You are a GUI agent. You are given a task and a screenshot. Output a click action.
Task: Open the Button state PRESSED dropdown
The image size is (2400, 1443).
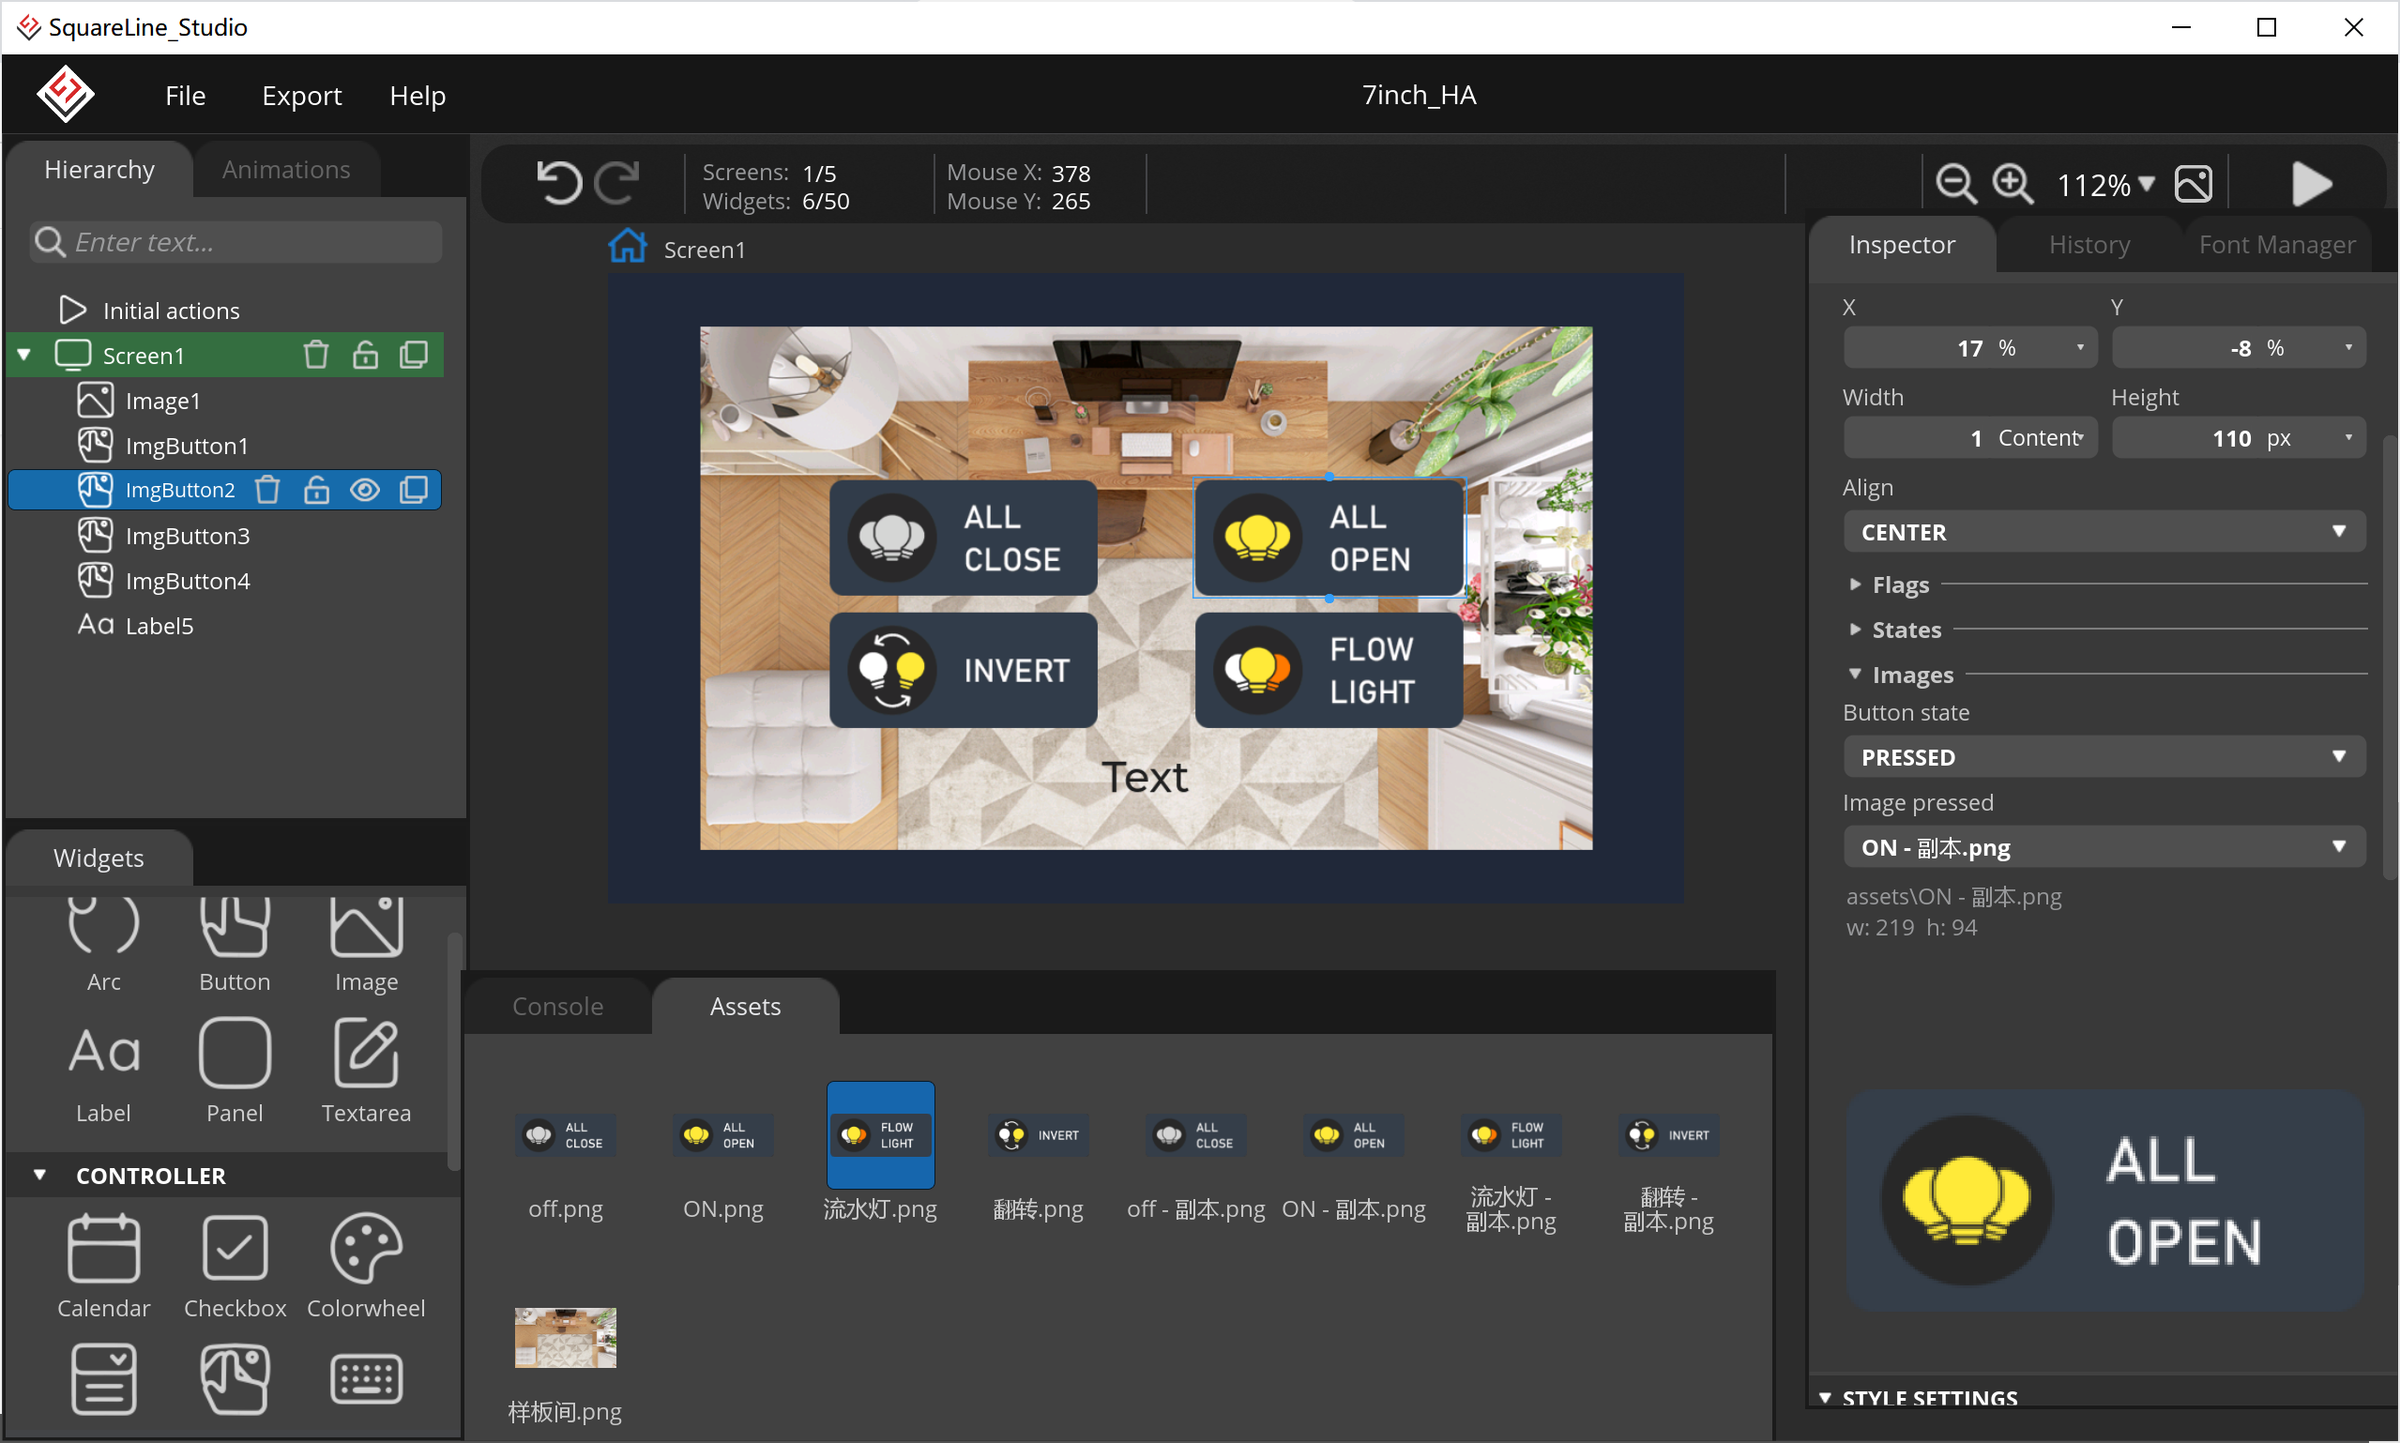[2103, 757]
